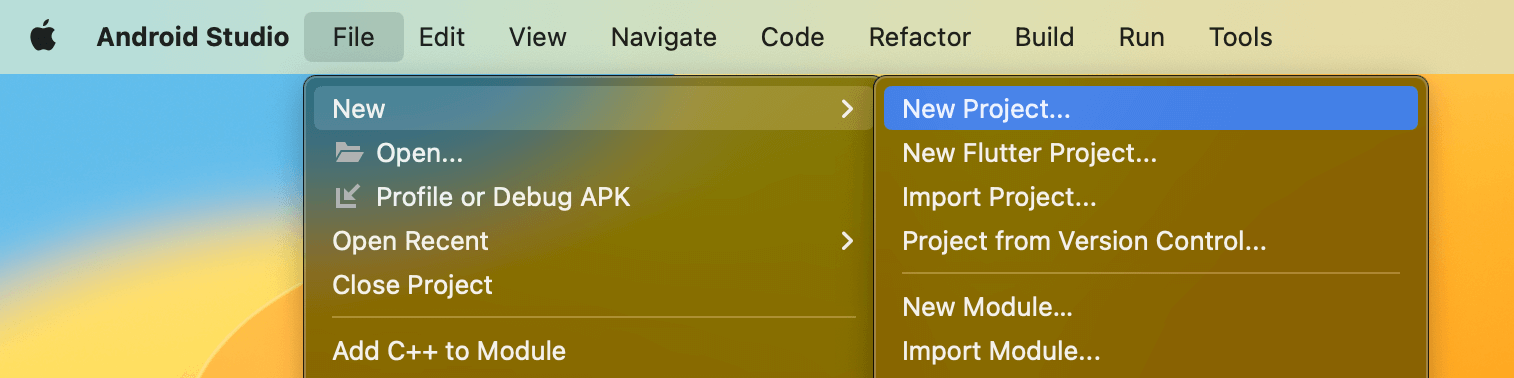Screen dimensions: 1514x378
Task: Open the Apple menu icon
Action: [x=43, y=37]
